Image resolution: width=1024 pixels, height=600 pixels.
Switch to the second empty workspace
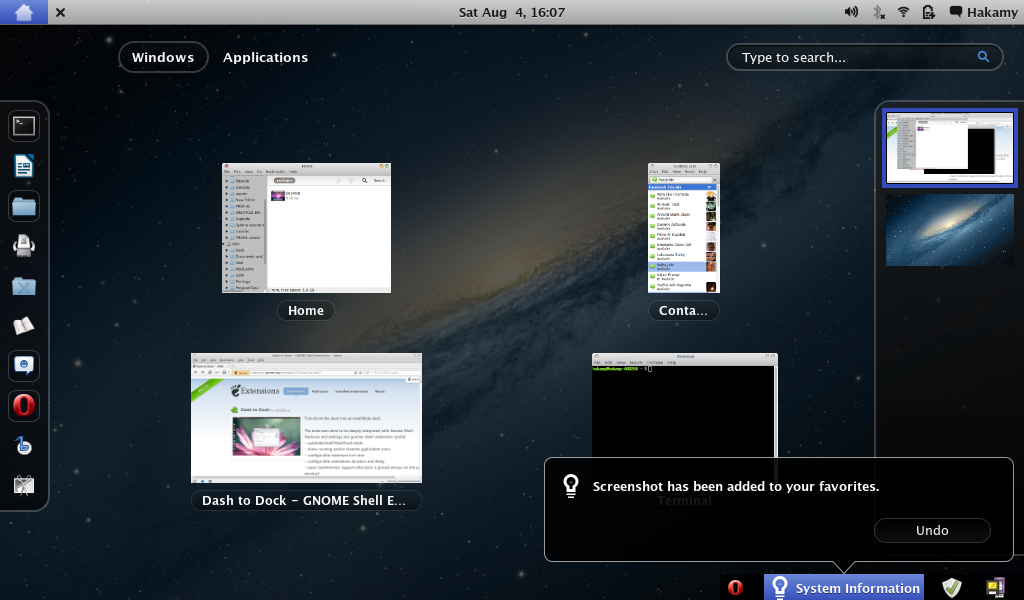click(950, 229)
